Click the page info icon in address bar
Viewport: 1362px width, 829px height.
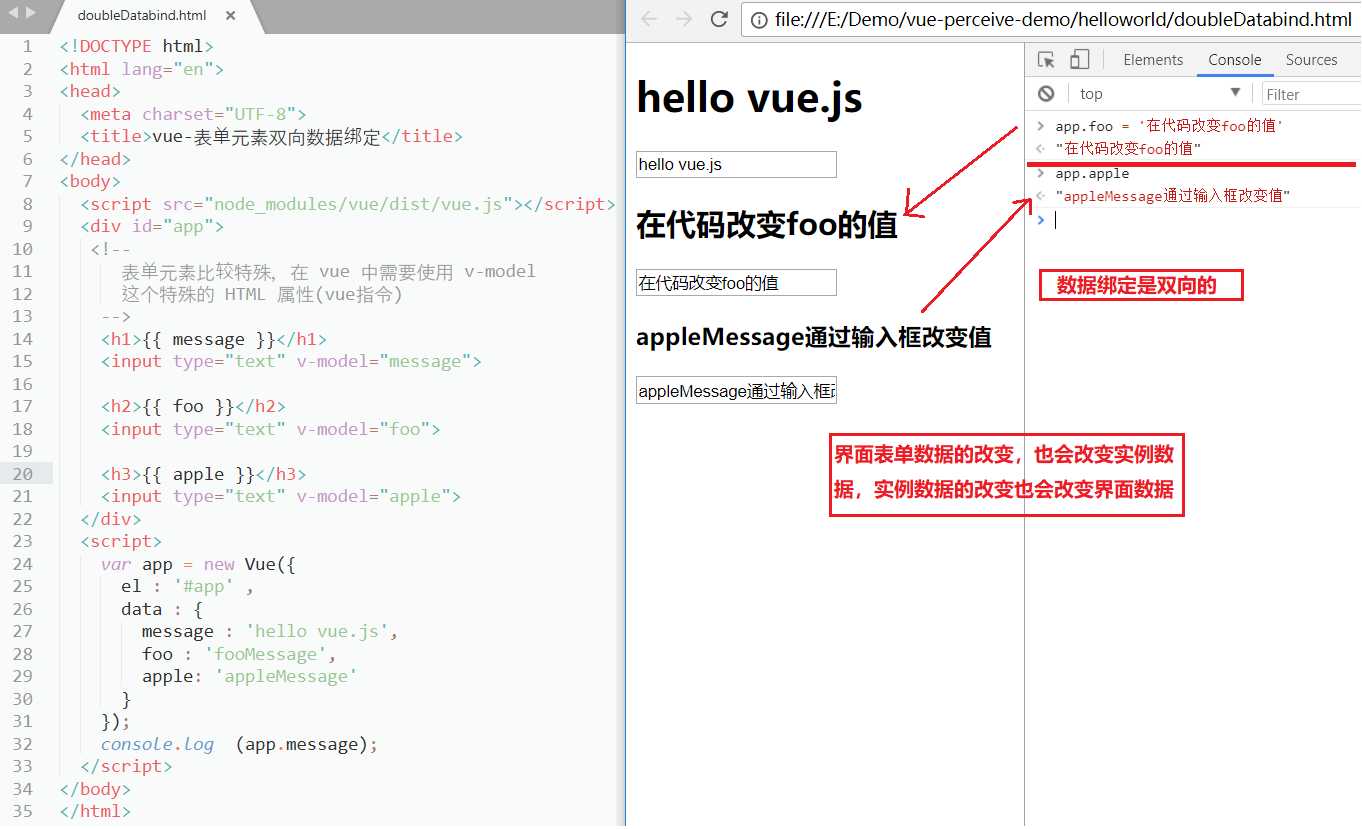point(759,20)
